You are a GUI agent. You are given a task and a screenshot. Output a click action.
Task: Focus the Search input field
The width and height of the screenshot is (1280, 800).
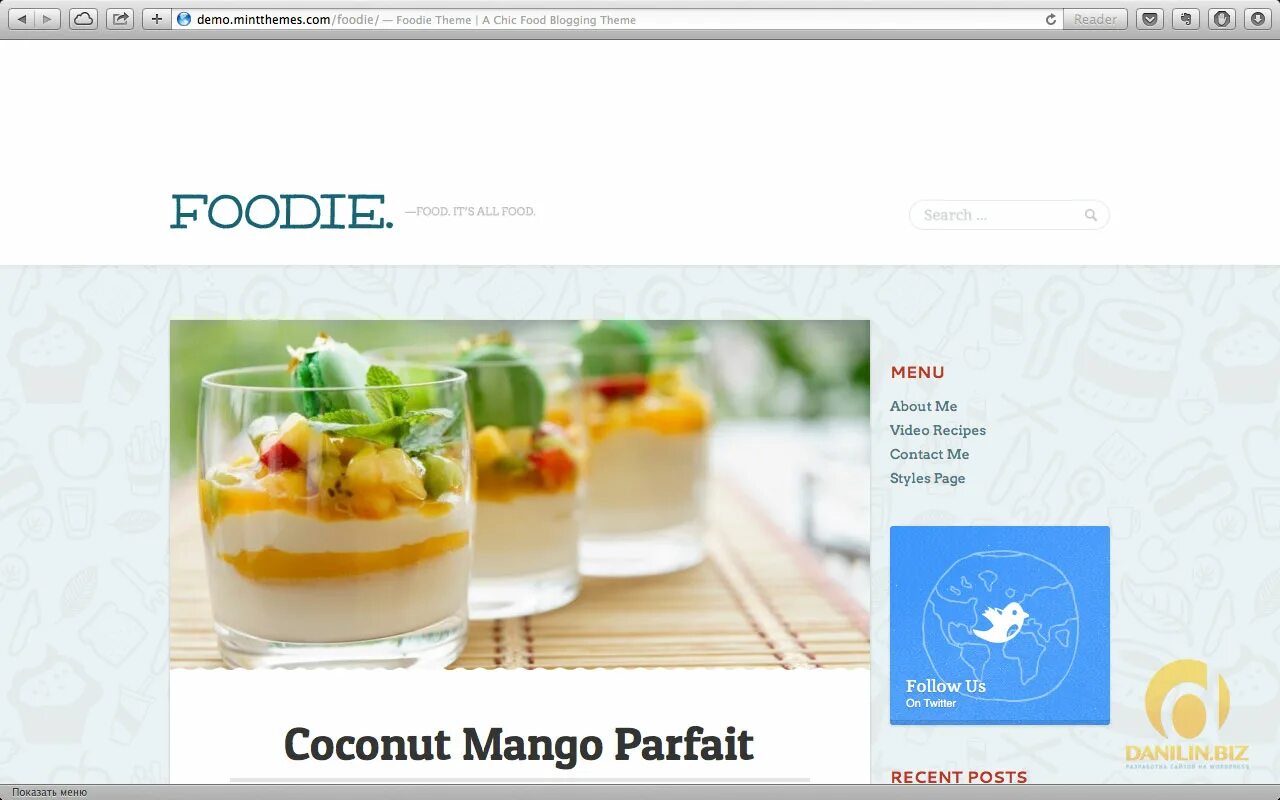[x=1009, y=215]
